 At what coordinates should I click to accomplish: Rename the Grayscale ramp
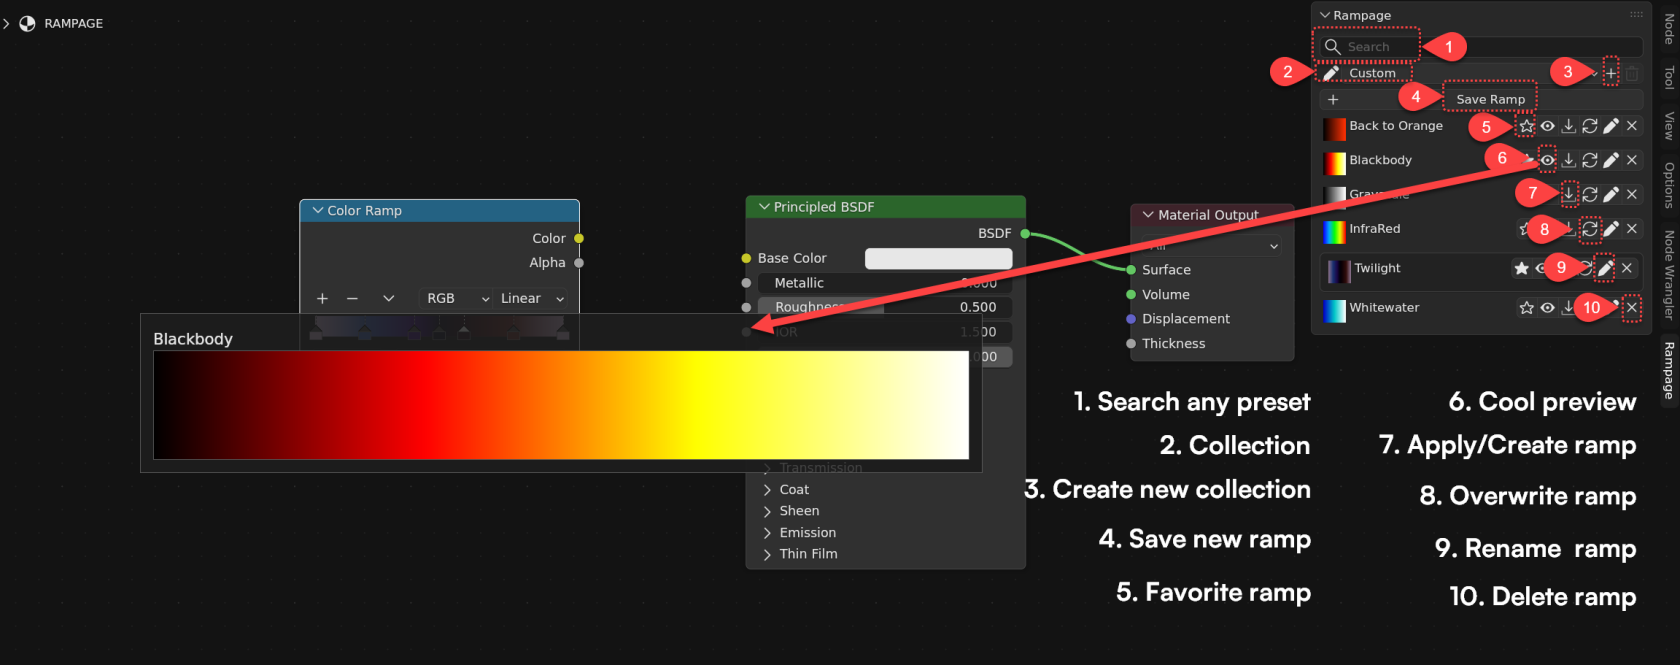tap(1610, 194)
